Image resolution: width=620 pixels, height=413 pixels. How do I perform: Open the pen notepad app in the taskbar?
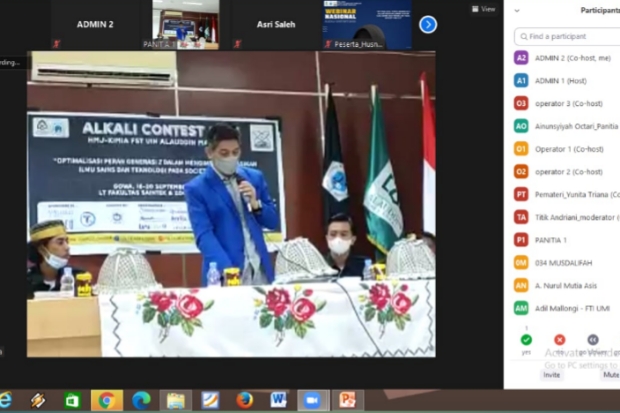click(x=210, y=400)
